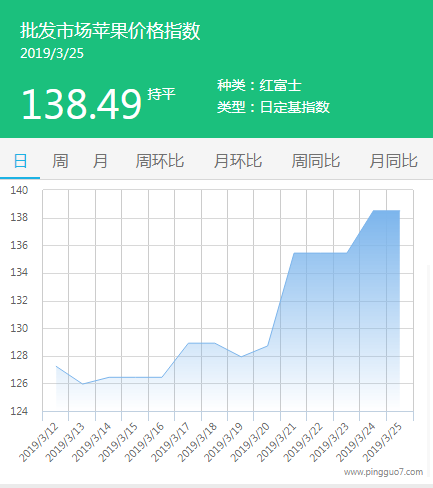Image resolution: width=433 pixels, height=488 pixels.
Task: Click the y-axis label 130
Action: (x=19, y=328)
